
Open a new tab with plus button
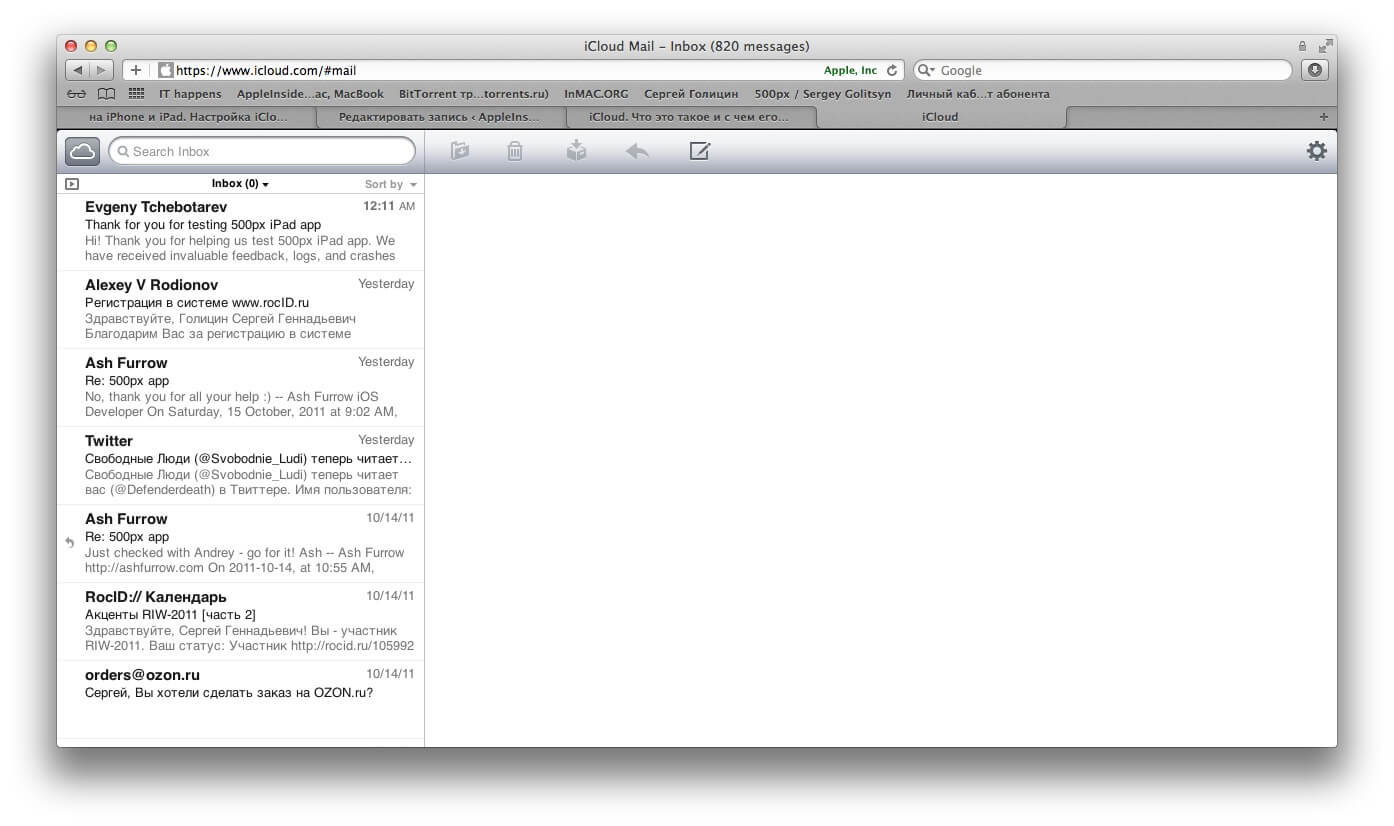tap(1324, 117)
